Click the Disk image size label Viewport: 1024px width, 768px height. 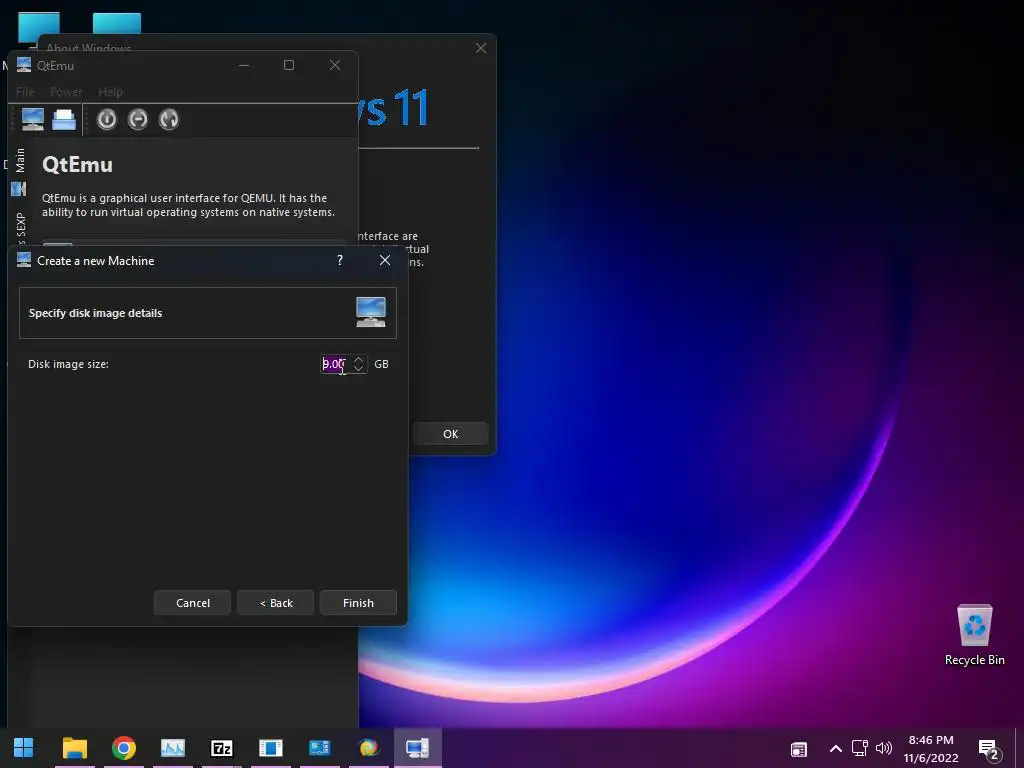tap(69, 364)
